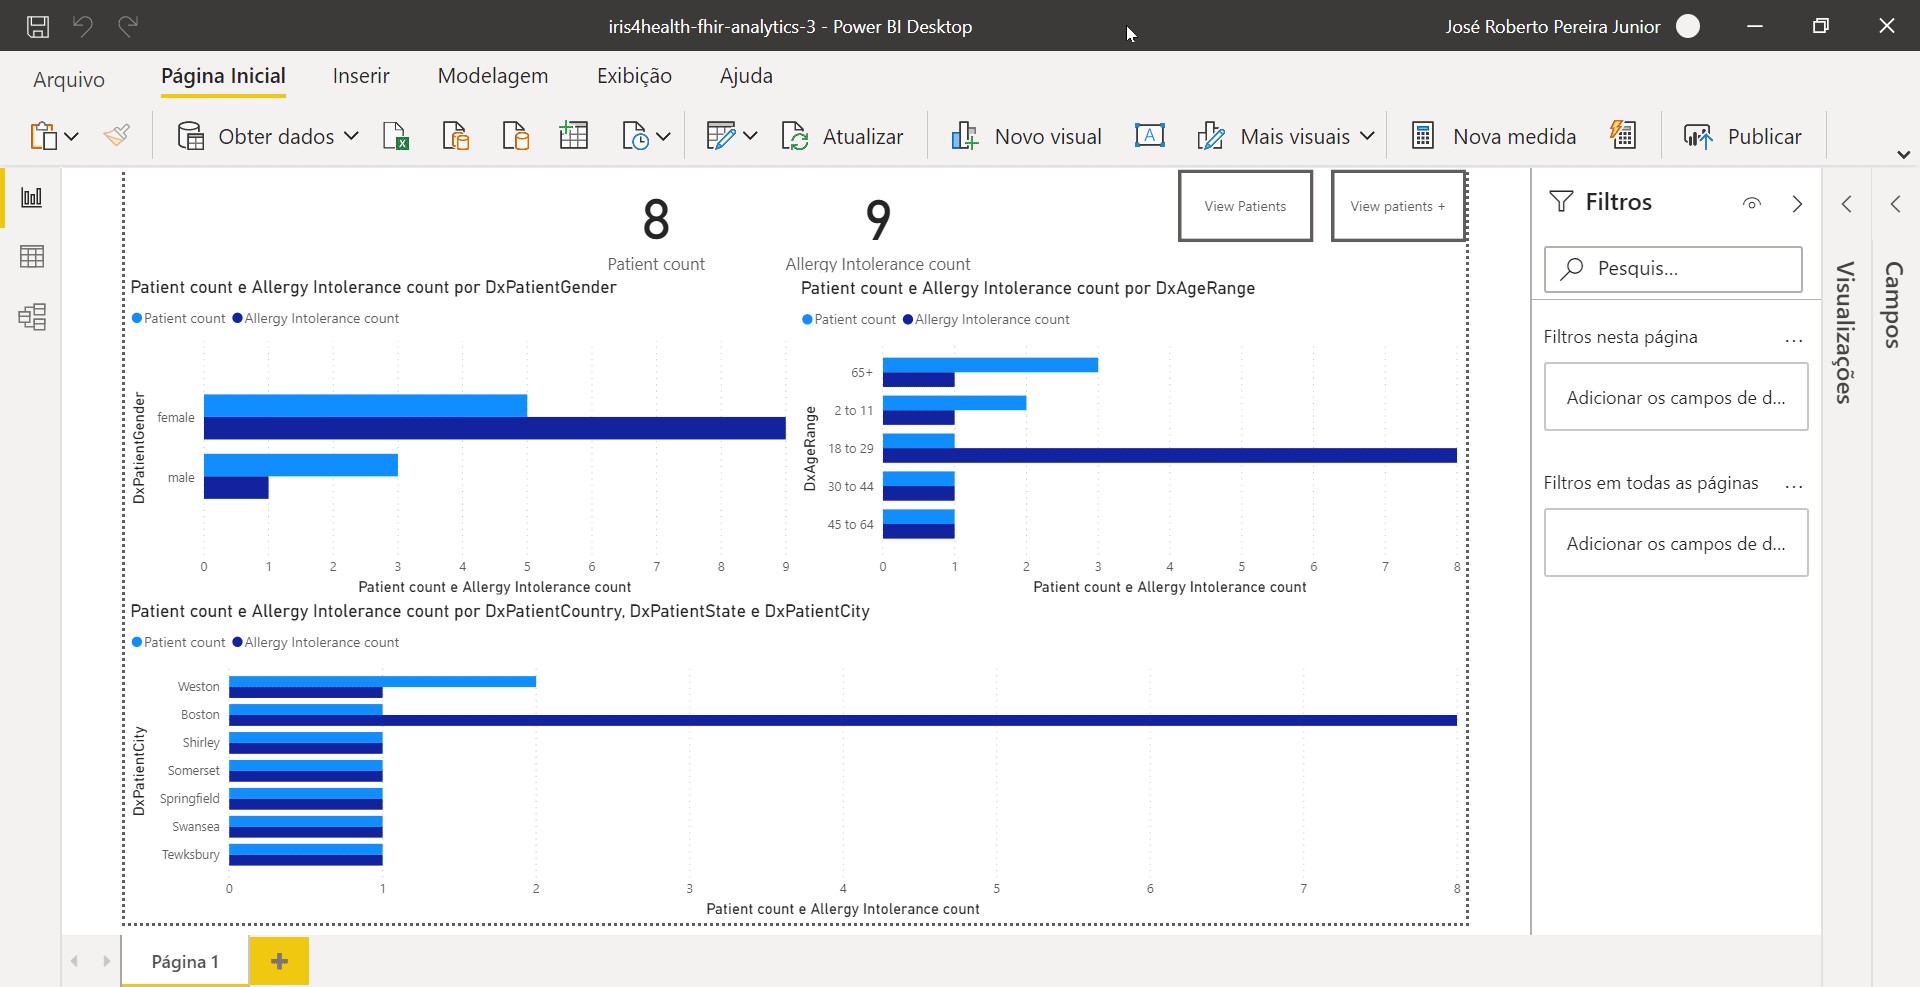Open the Enter Data table icon

click(574, 136)
